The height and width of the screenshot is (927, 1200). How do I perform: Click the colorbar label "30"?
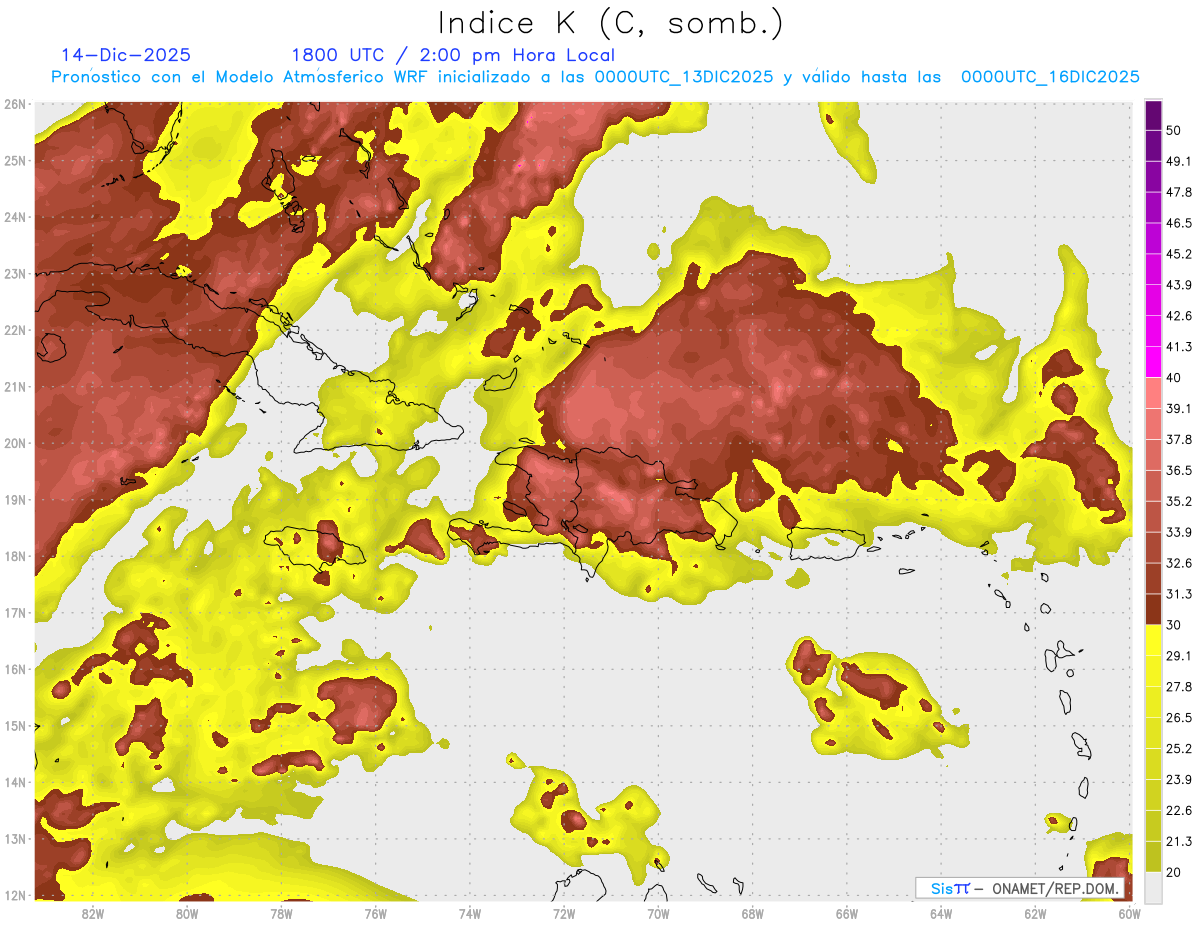pos(1173,625)
